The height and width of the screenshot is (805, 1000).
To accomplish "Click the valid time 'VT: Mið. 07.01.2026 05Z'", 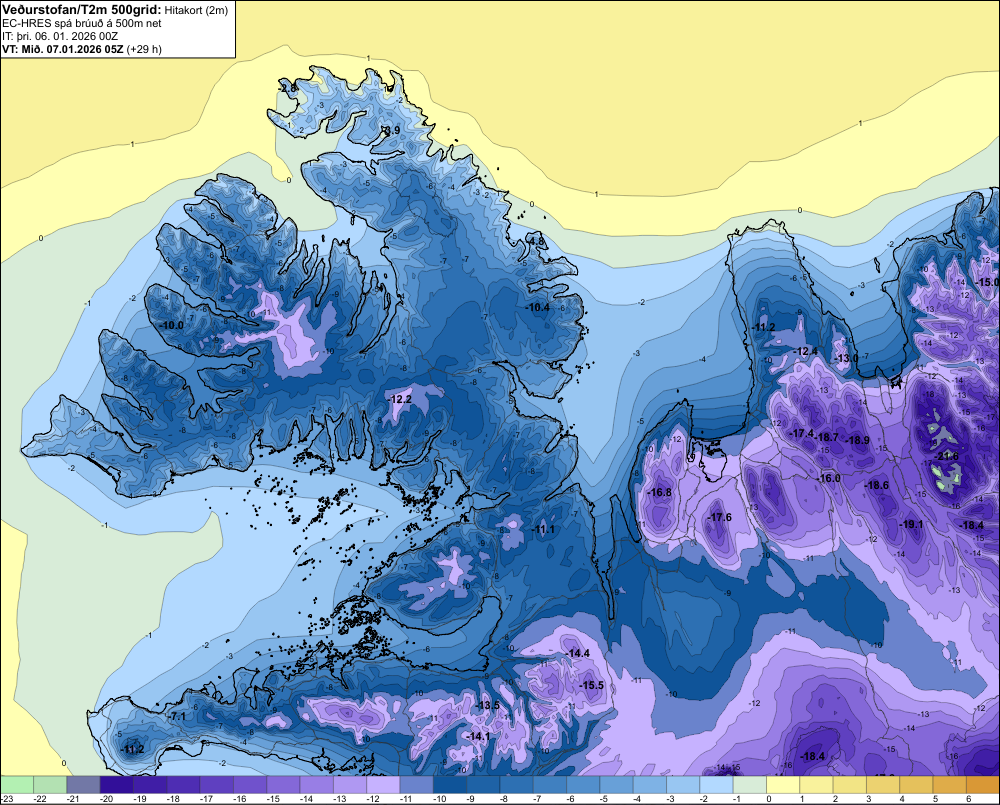I will (x=62, y=49).
